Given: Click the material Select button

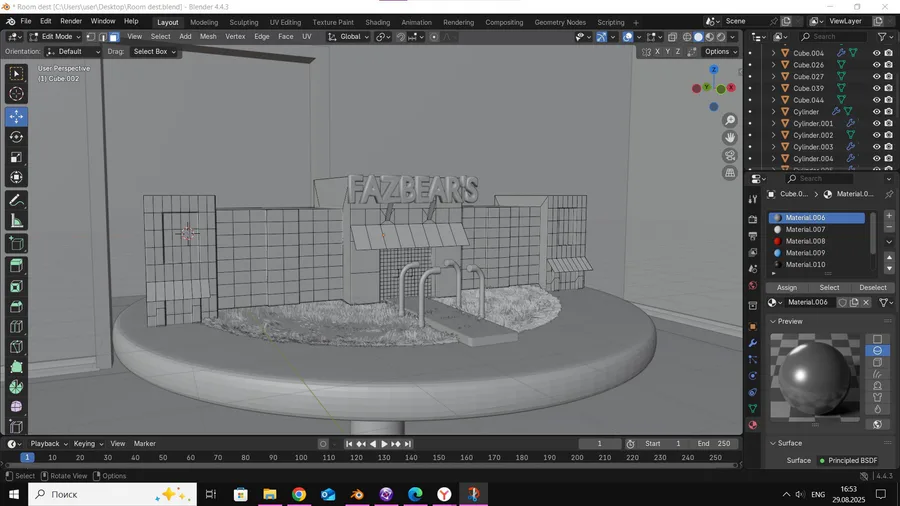Looking at the screenshot, I should (829, 287).
